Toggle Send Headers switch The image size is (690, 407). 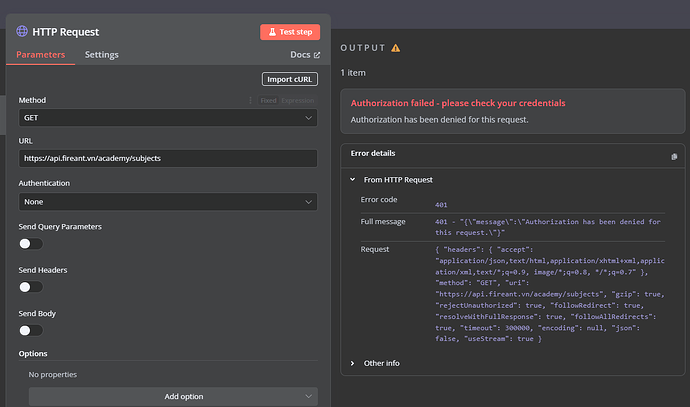31,287
